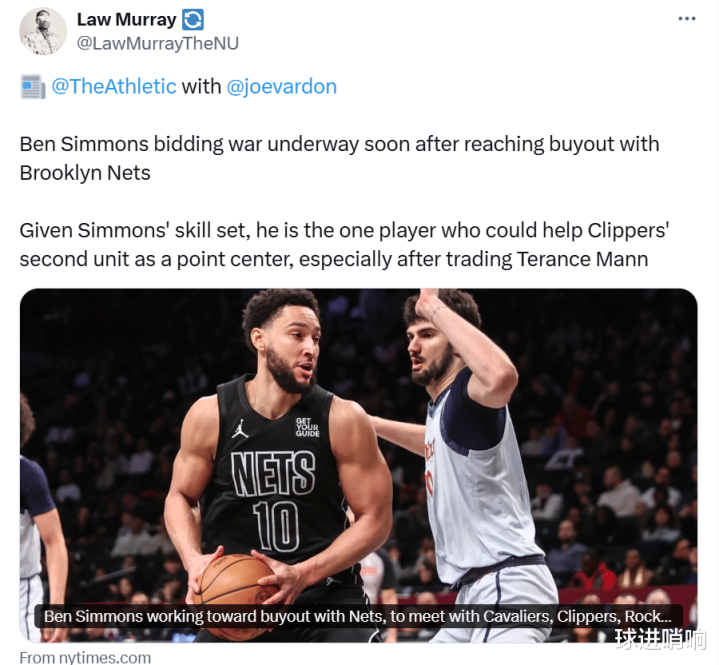719x665 pixels.
Task: Click the overlay caption about Simmons buyout
Action: (x=358, y=616)
